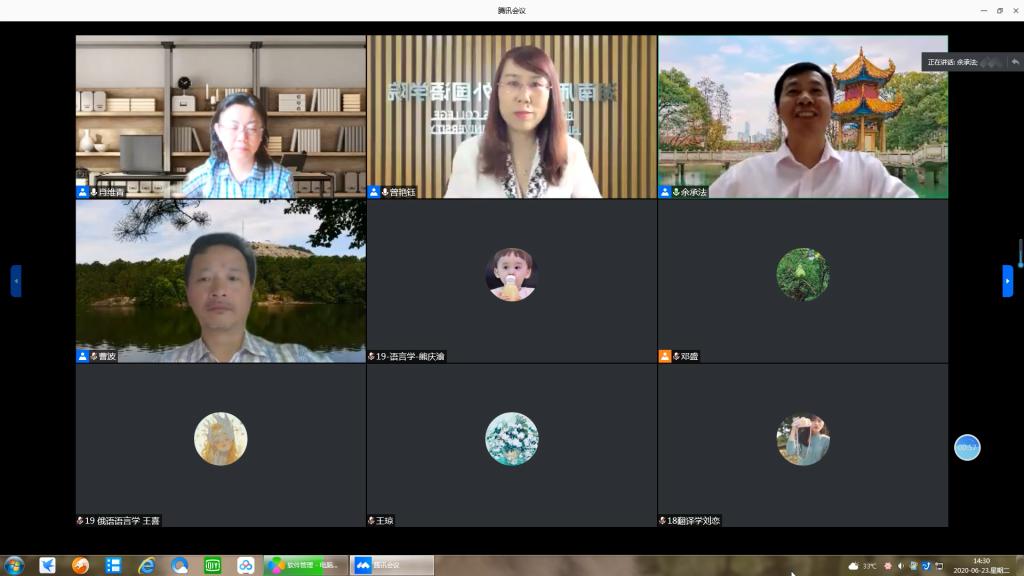
Task: Click the blue user badge beside 曹波
Action: pyautogui.click(x=83, y=356)
